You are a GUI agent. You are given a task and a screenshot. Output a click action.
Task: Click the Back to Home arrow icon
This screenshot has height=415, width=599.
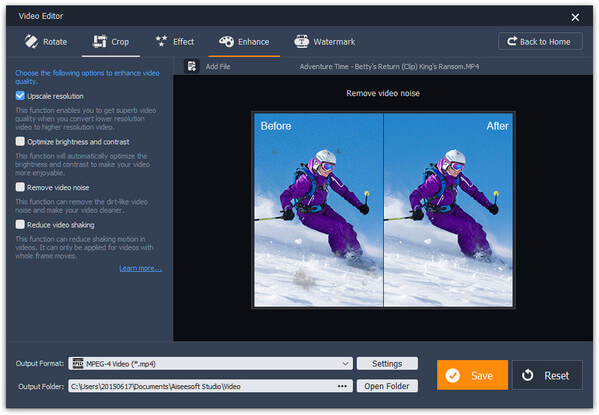click(x=512, y=41)
